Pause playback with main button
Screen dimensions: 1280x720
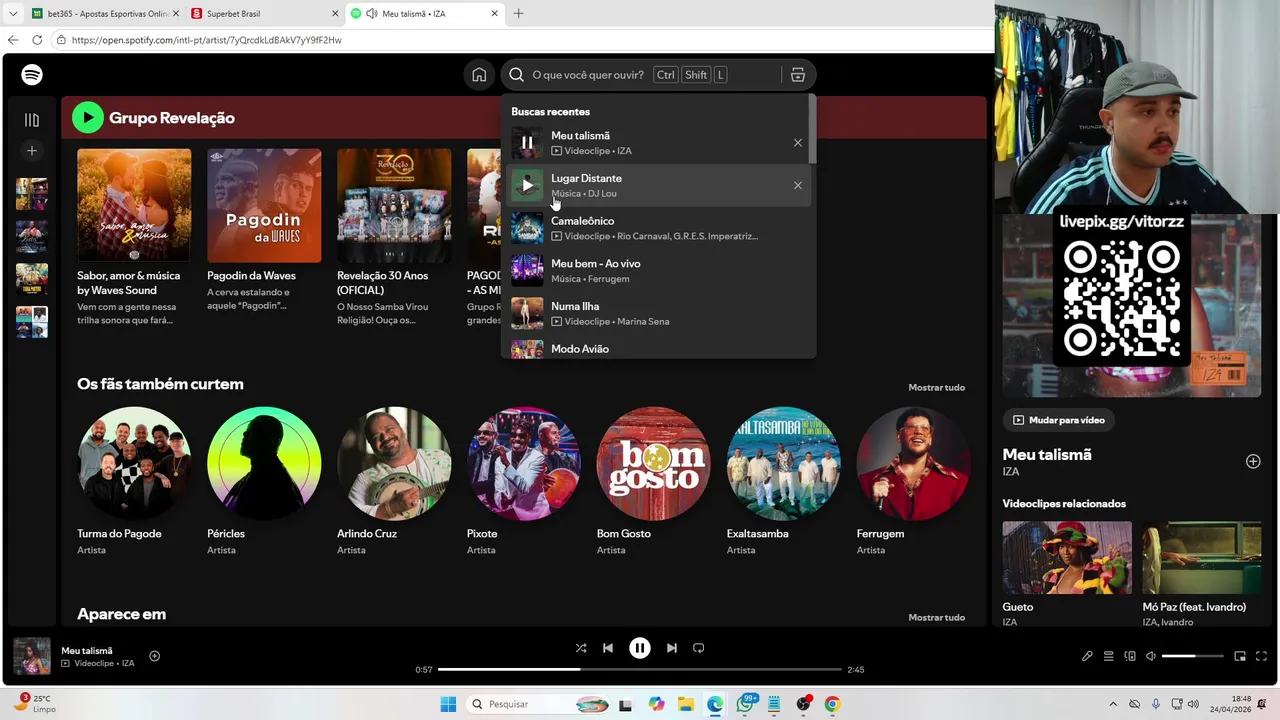click(640, 648)
